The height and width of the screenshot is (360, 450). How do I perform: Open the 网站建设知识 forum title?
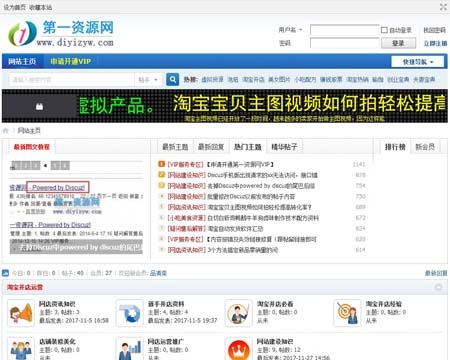[275, 341]
